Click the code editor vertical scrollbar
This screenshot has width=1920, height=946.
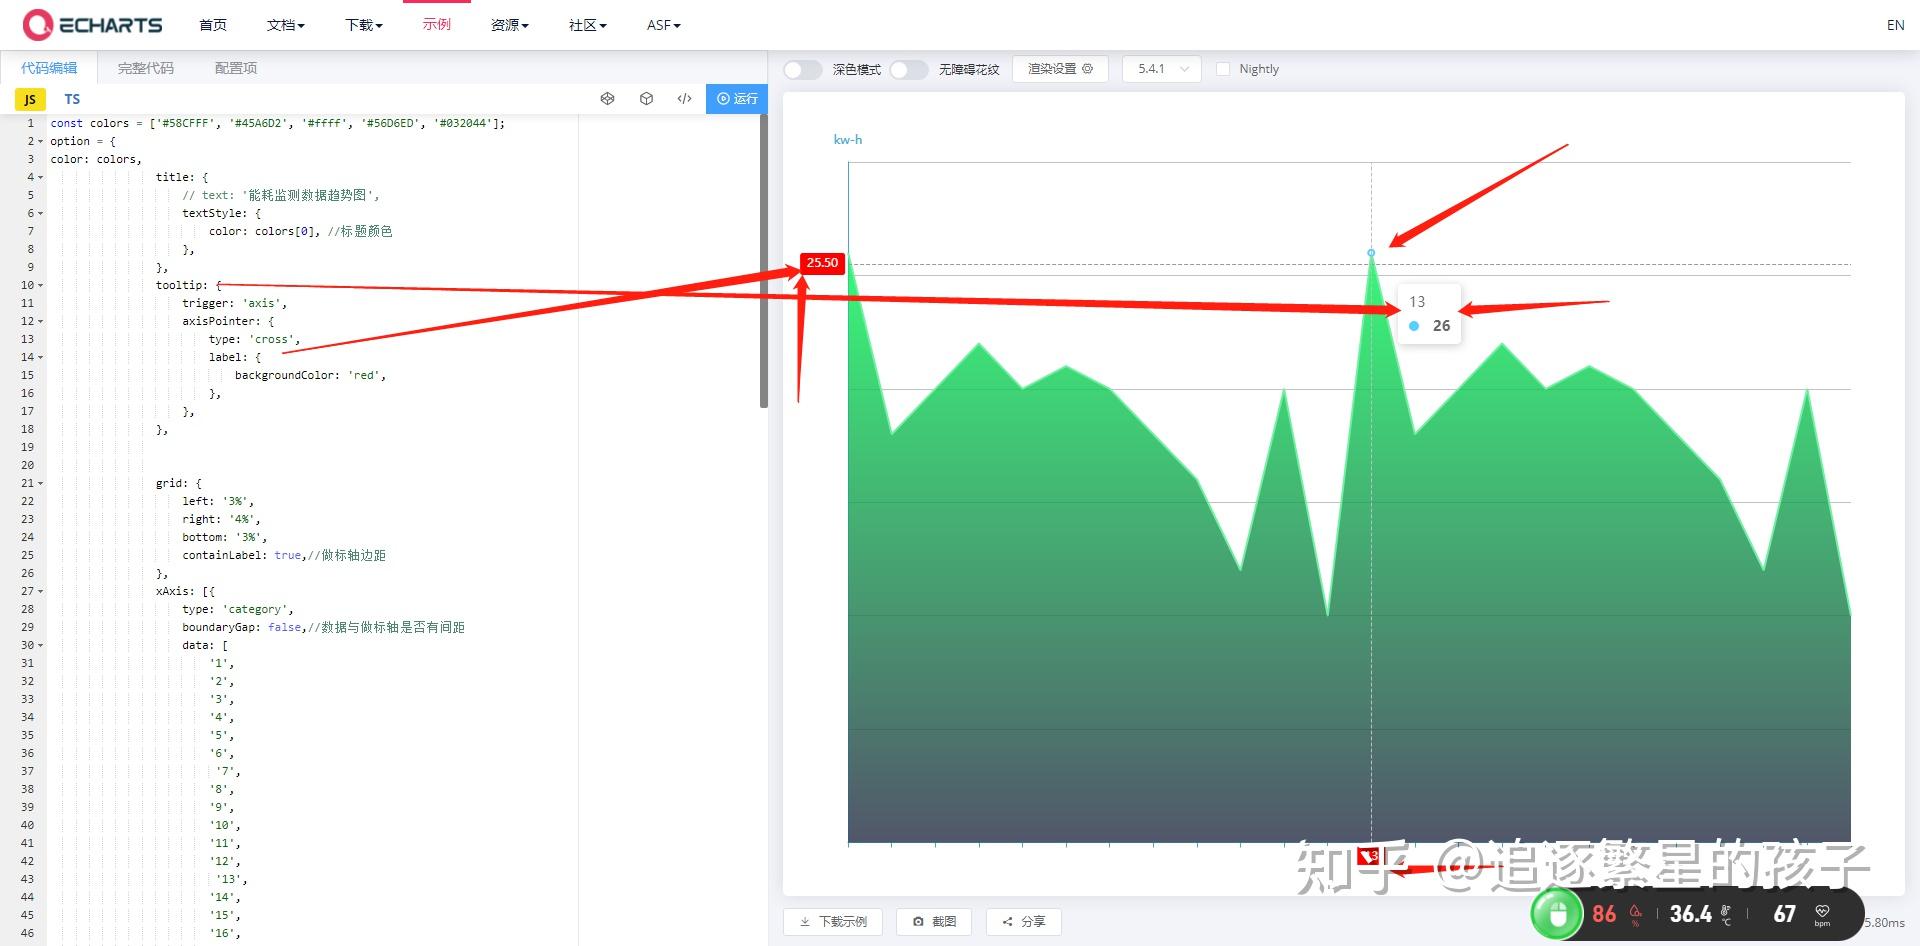point(764,260)
